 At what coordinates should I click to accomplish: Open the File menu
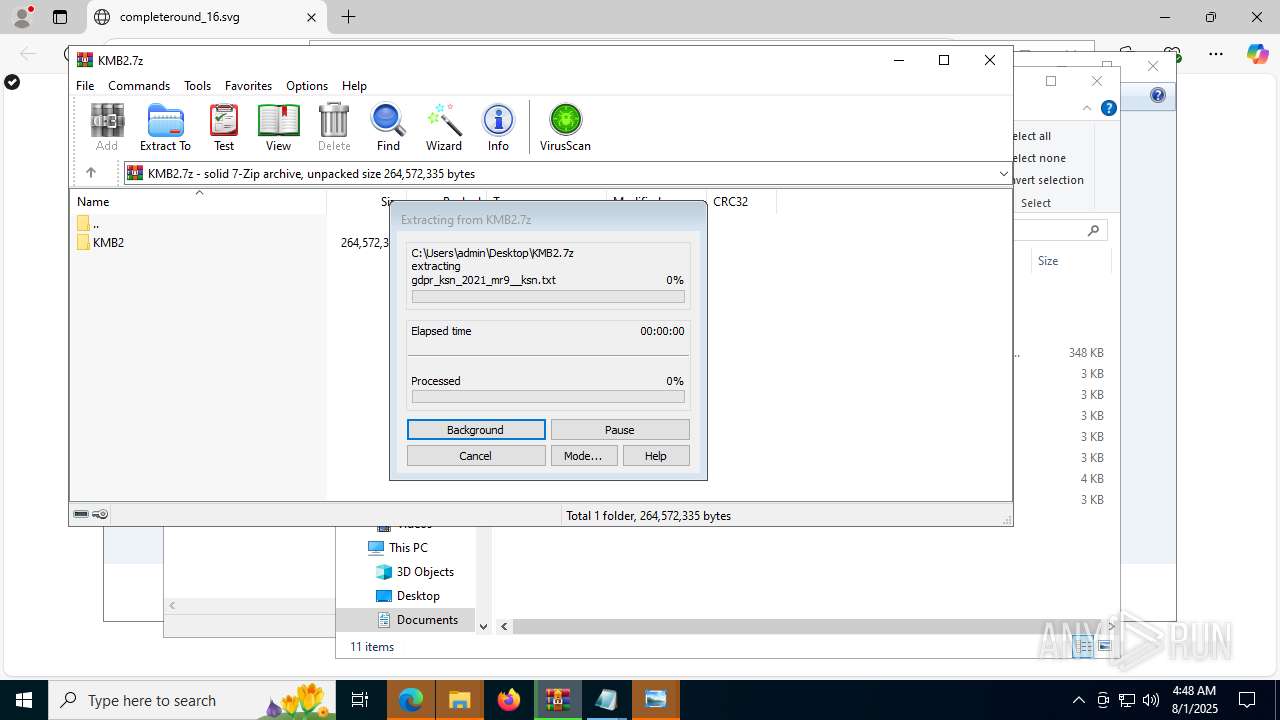(85, 86)
